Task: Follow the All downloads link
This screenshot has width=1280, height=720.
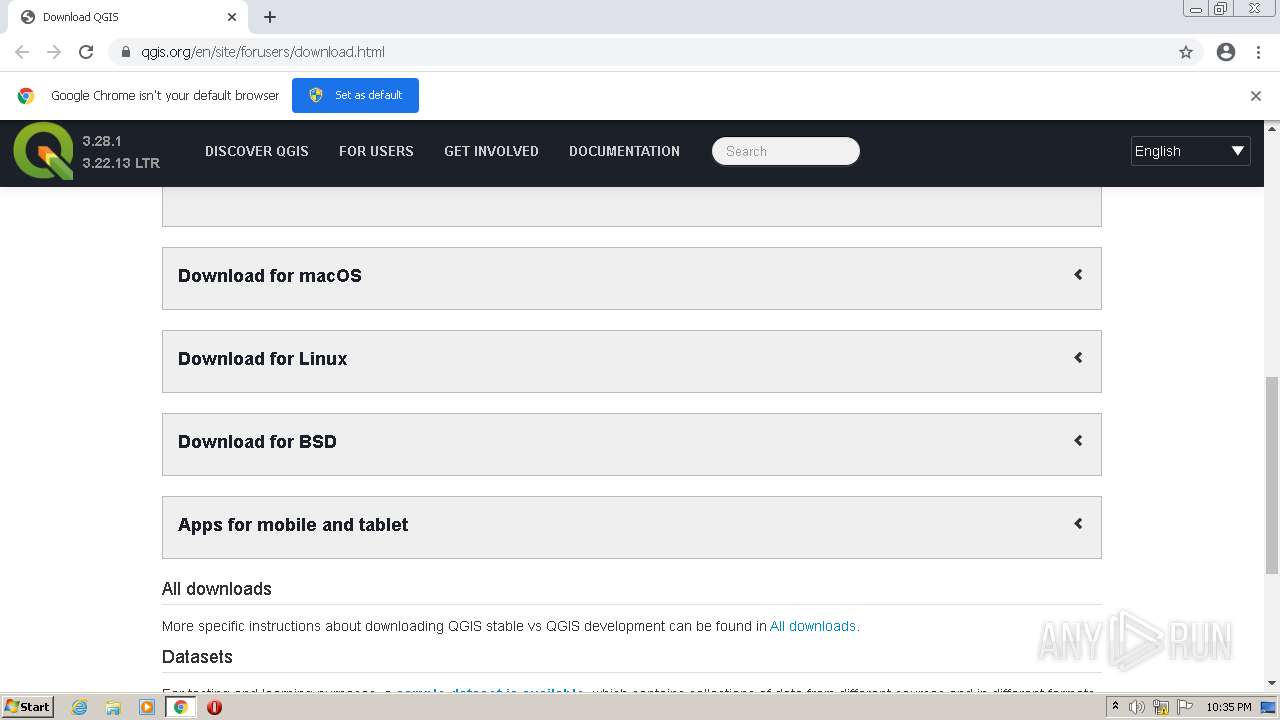Action: pyautogui.click(x=813, y=626)
